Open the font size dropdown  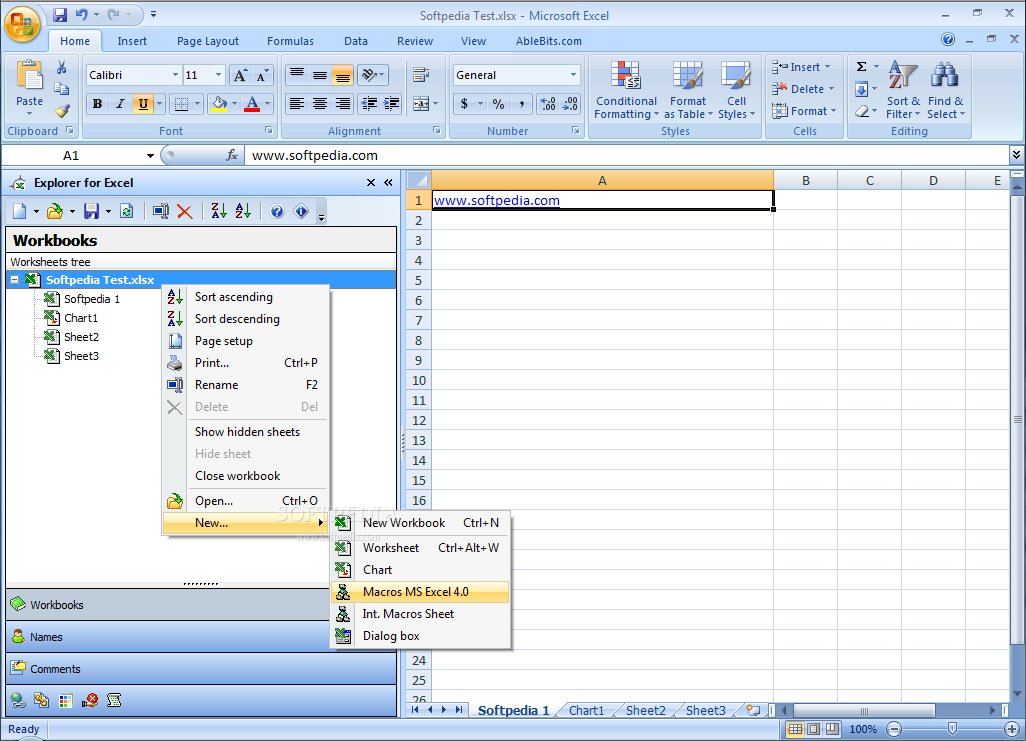click(219, 75)
